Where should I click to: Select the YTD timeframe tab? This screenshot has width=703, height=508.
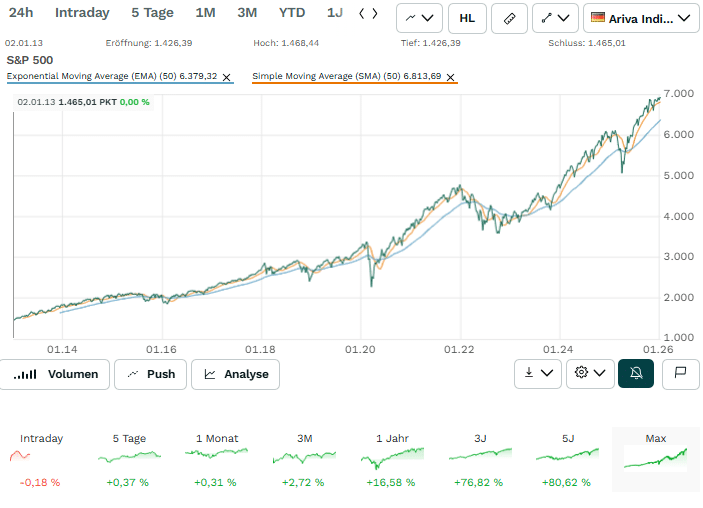(x=292, y=13)
